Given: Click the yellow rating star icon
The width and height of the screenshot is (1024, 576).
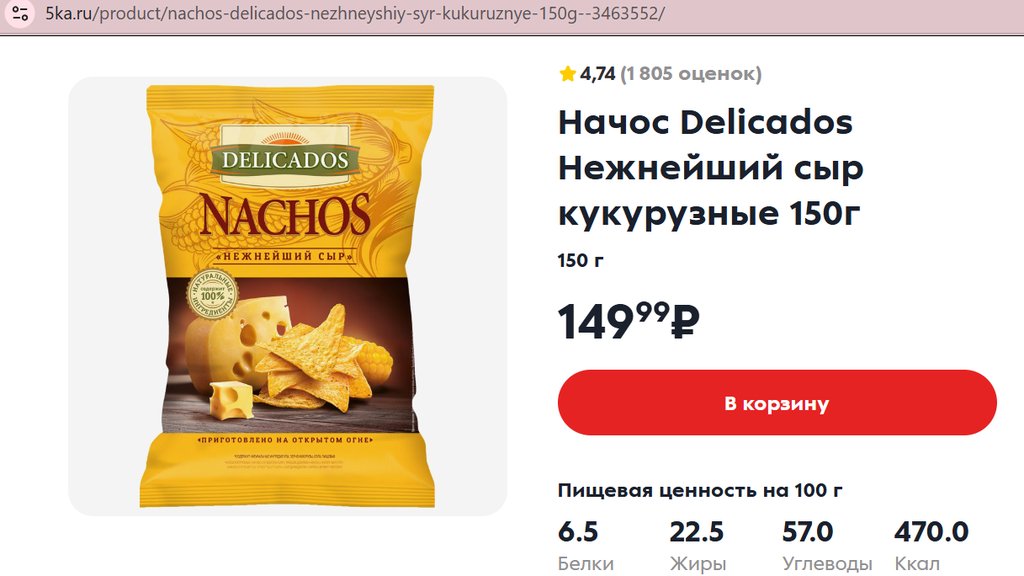Looking at the screenshot, I should pos(567,74).
